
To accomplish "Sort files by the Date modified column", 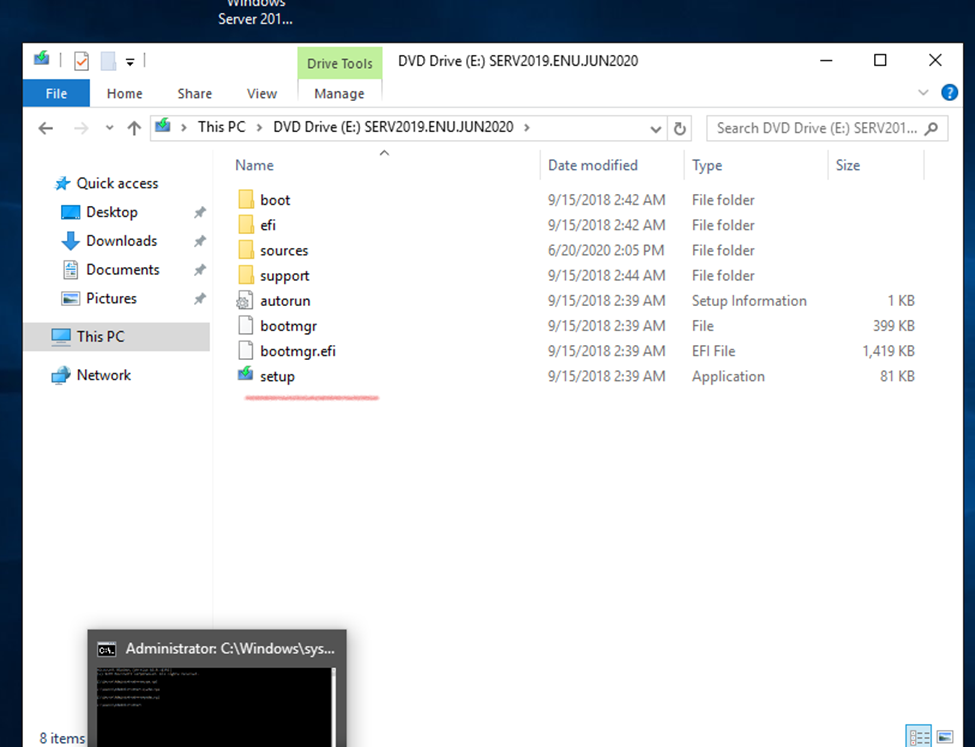I will 592,165.
